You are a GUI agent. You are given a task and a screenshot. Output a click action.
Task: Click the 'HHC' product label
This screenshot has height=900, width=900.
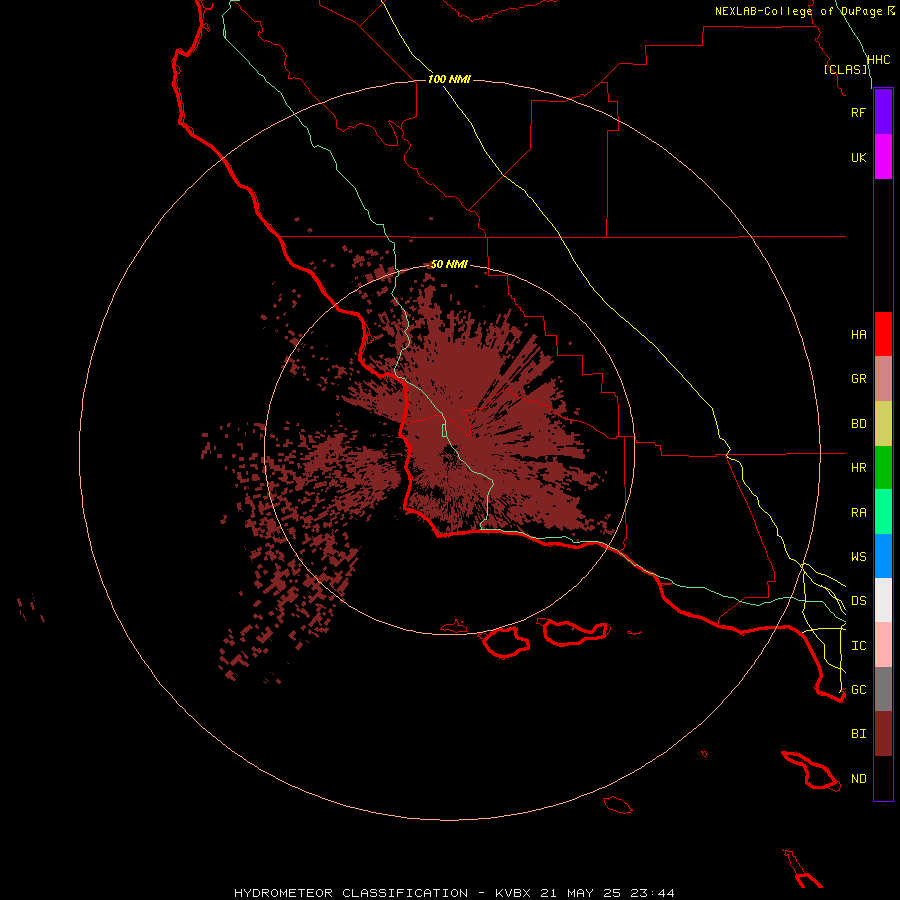[x=878, y=60]
